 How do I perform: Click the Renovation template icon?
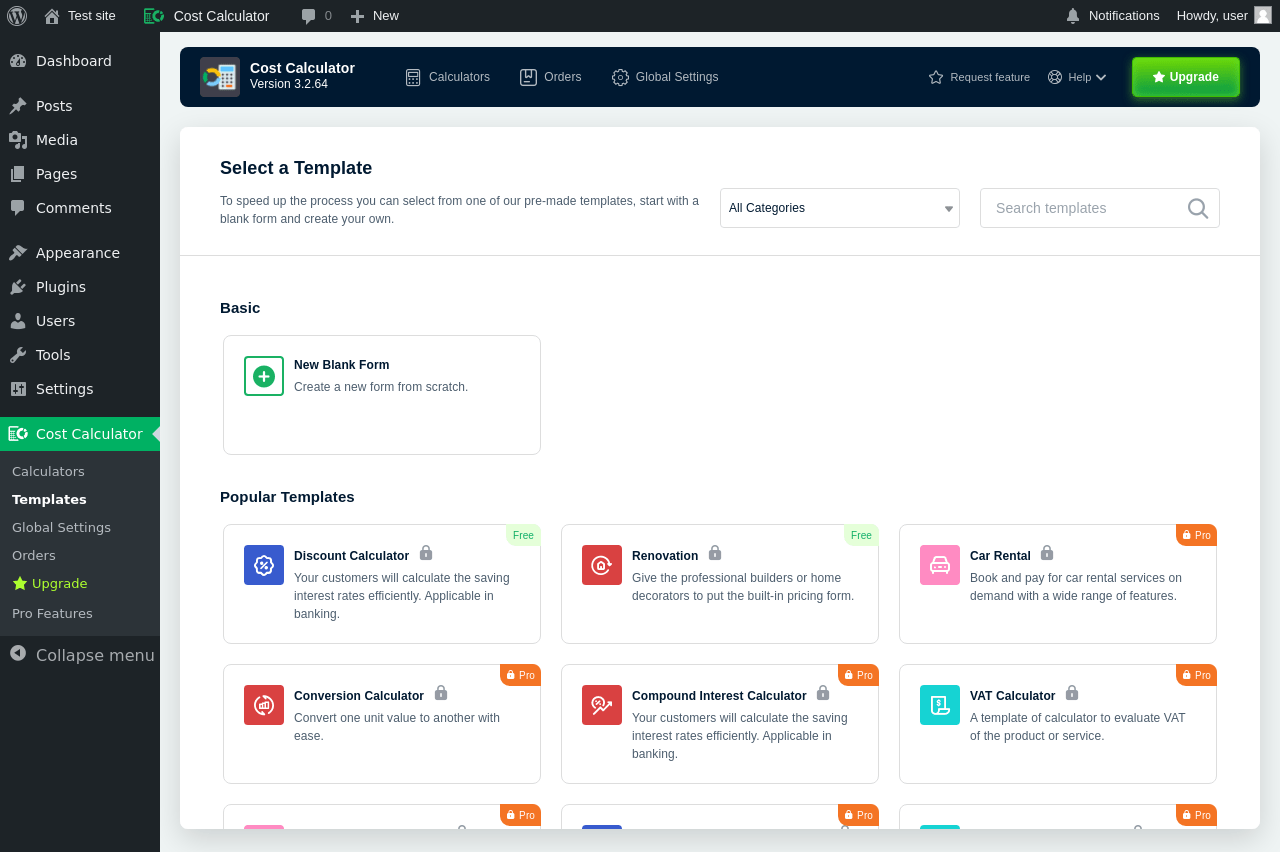pos(602,565)
